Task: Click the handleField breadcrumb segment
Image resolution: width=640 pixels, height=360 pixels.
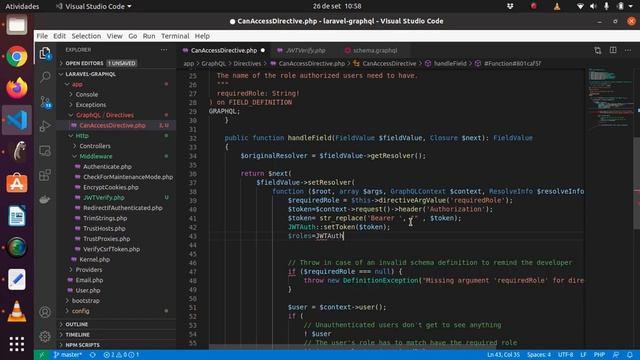Action: tap(446, 63)
